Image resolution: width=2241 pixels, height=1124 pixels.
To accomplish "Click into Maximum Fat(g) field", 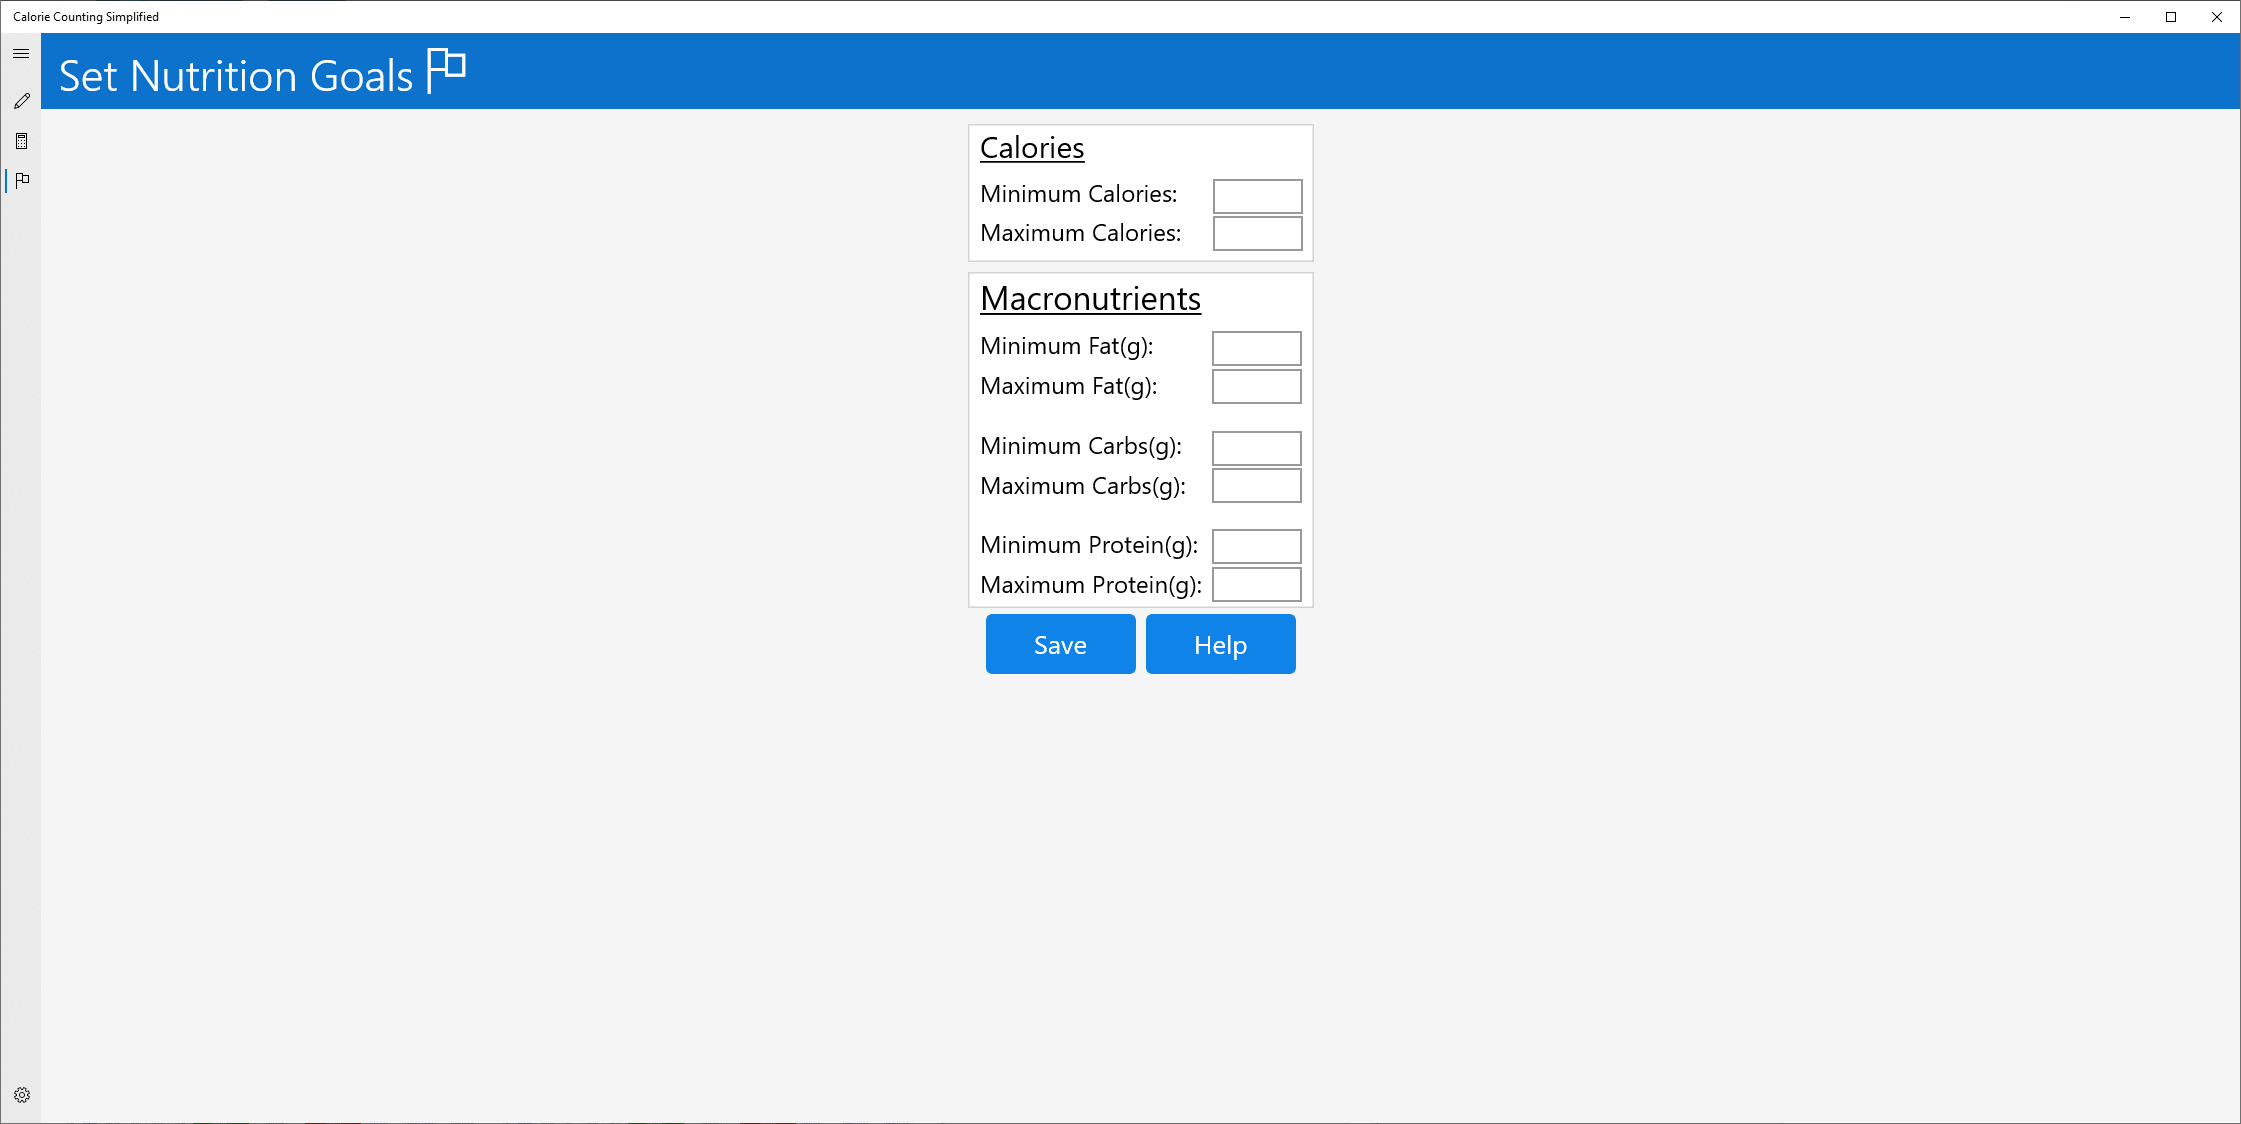I will coord(1256,387).
